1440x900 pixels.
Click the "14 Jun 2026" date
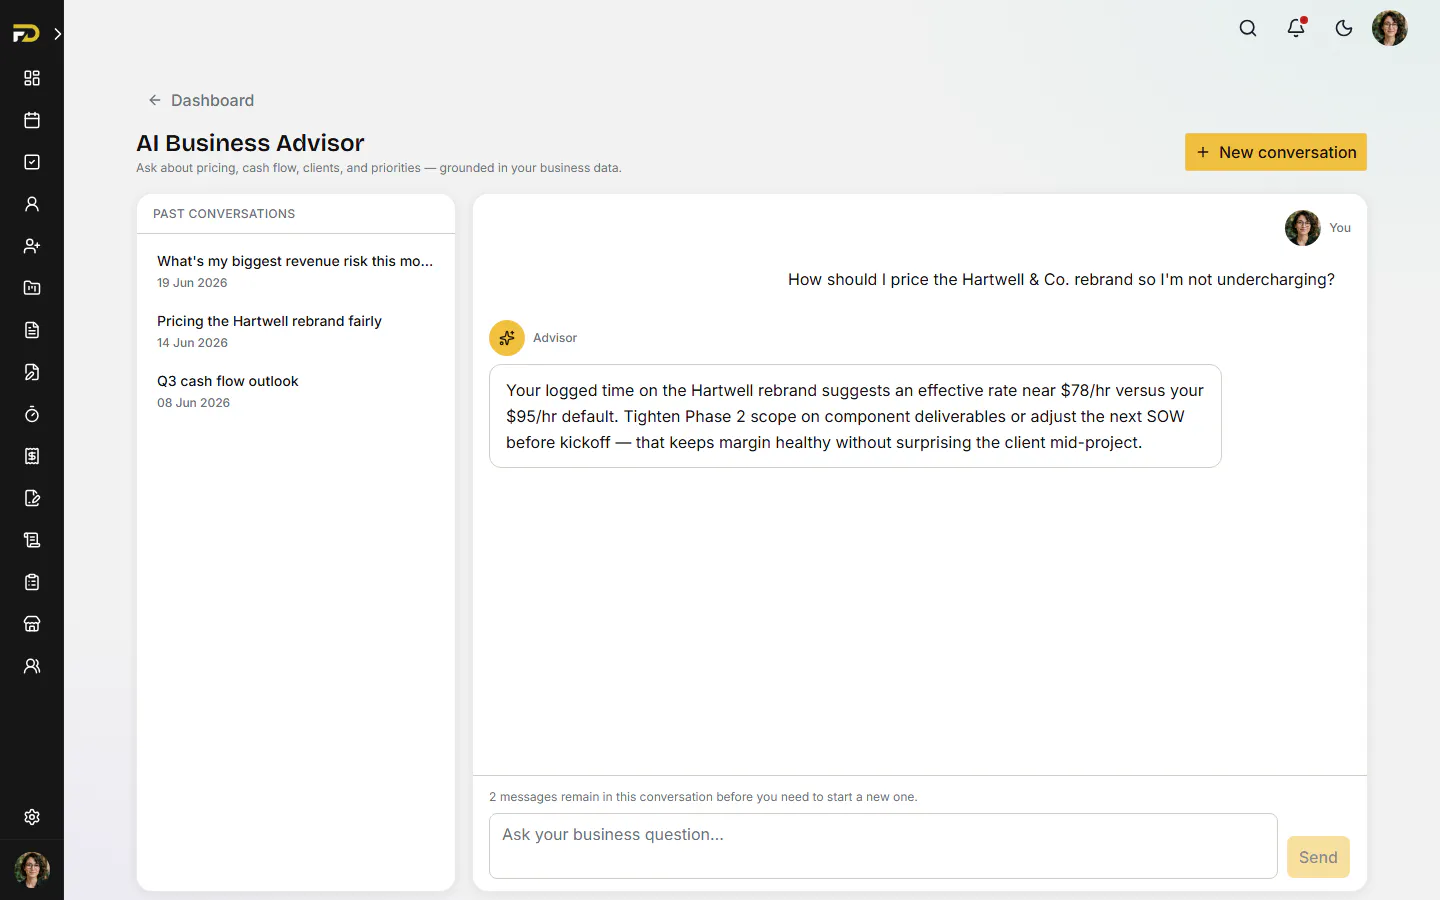(x=192, y=343)
